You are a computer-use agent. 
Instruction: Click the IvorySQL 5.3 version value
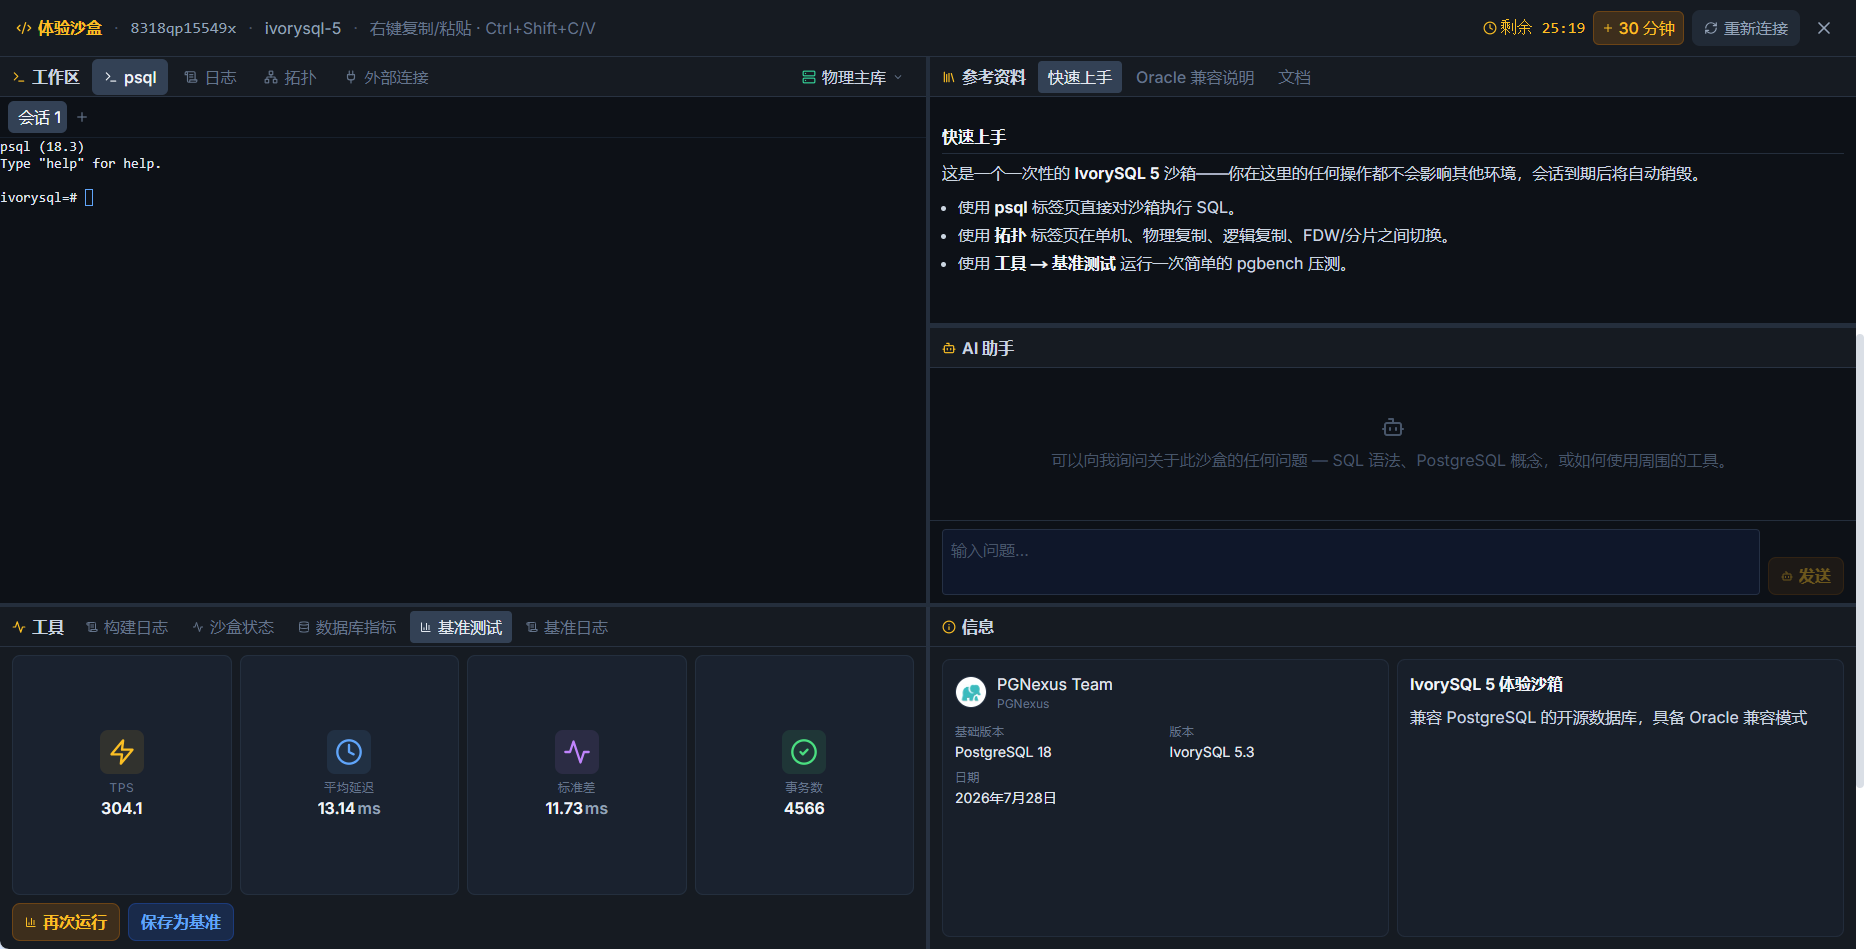pyautogui.click(x=1211, y=752)
